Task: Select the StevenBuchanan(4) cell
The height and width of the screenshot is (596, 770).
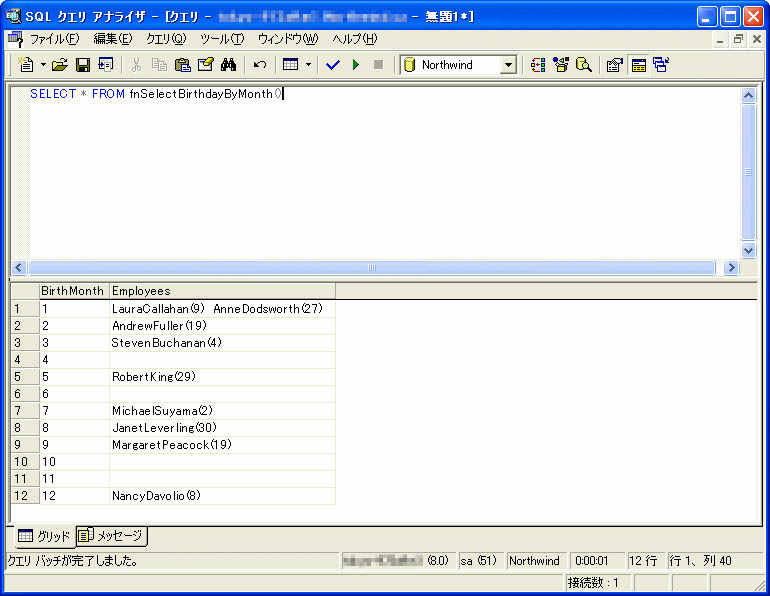Action: (x=222, y=343)
